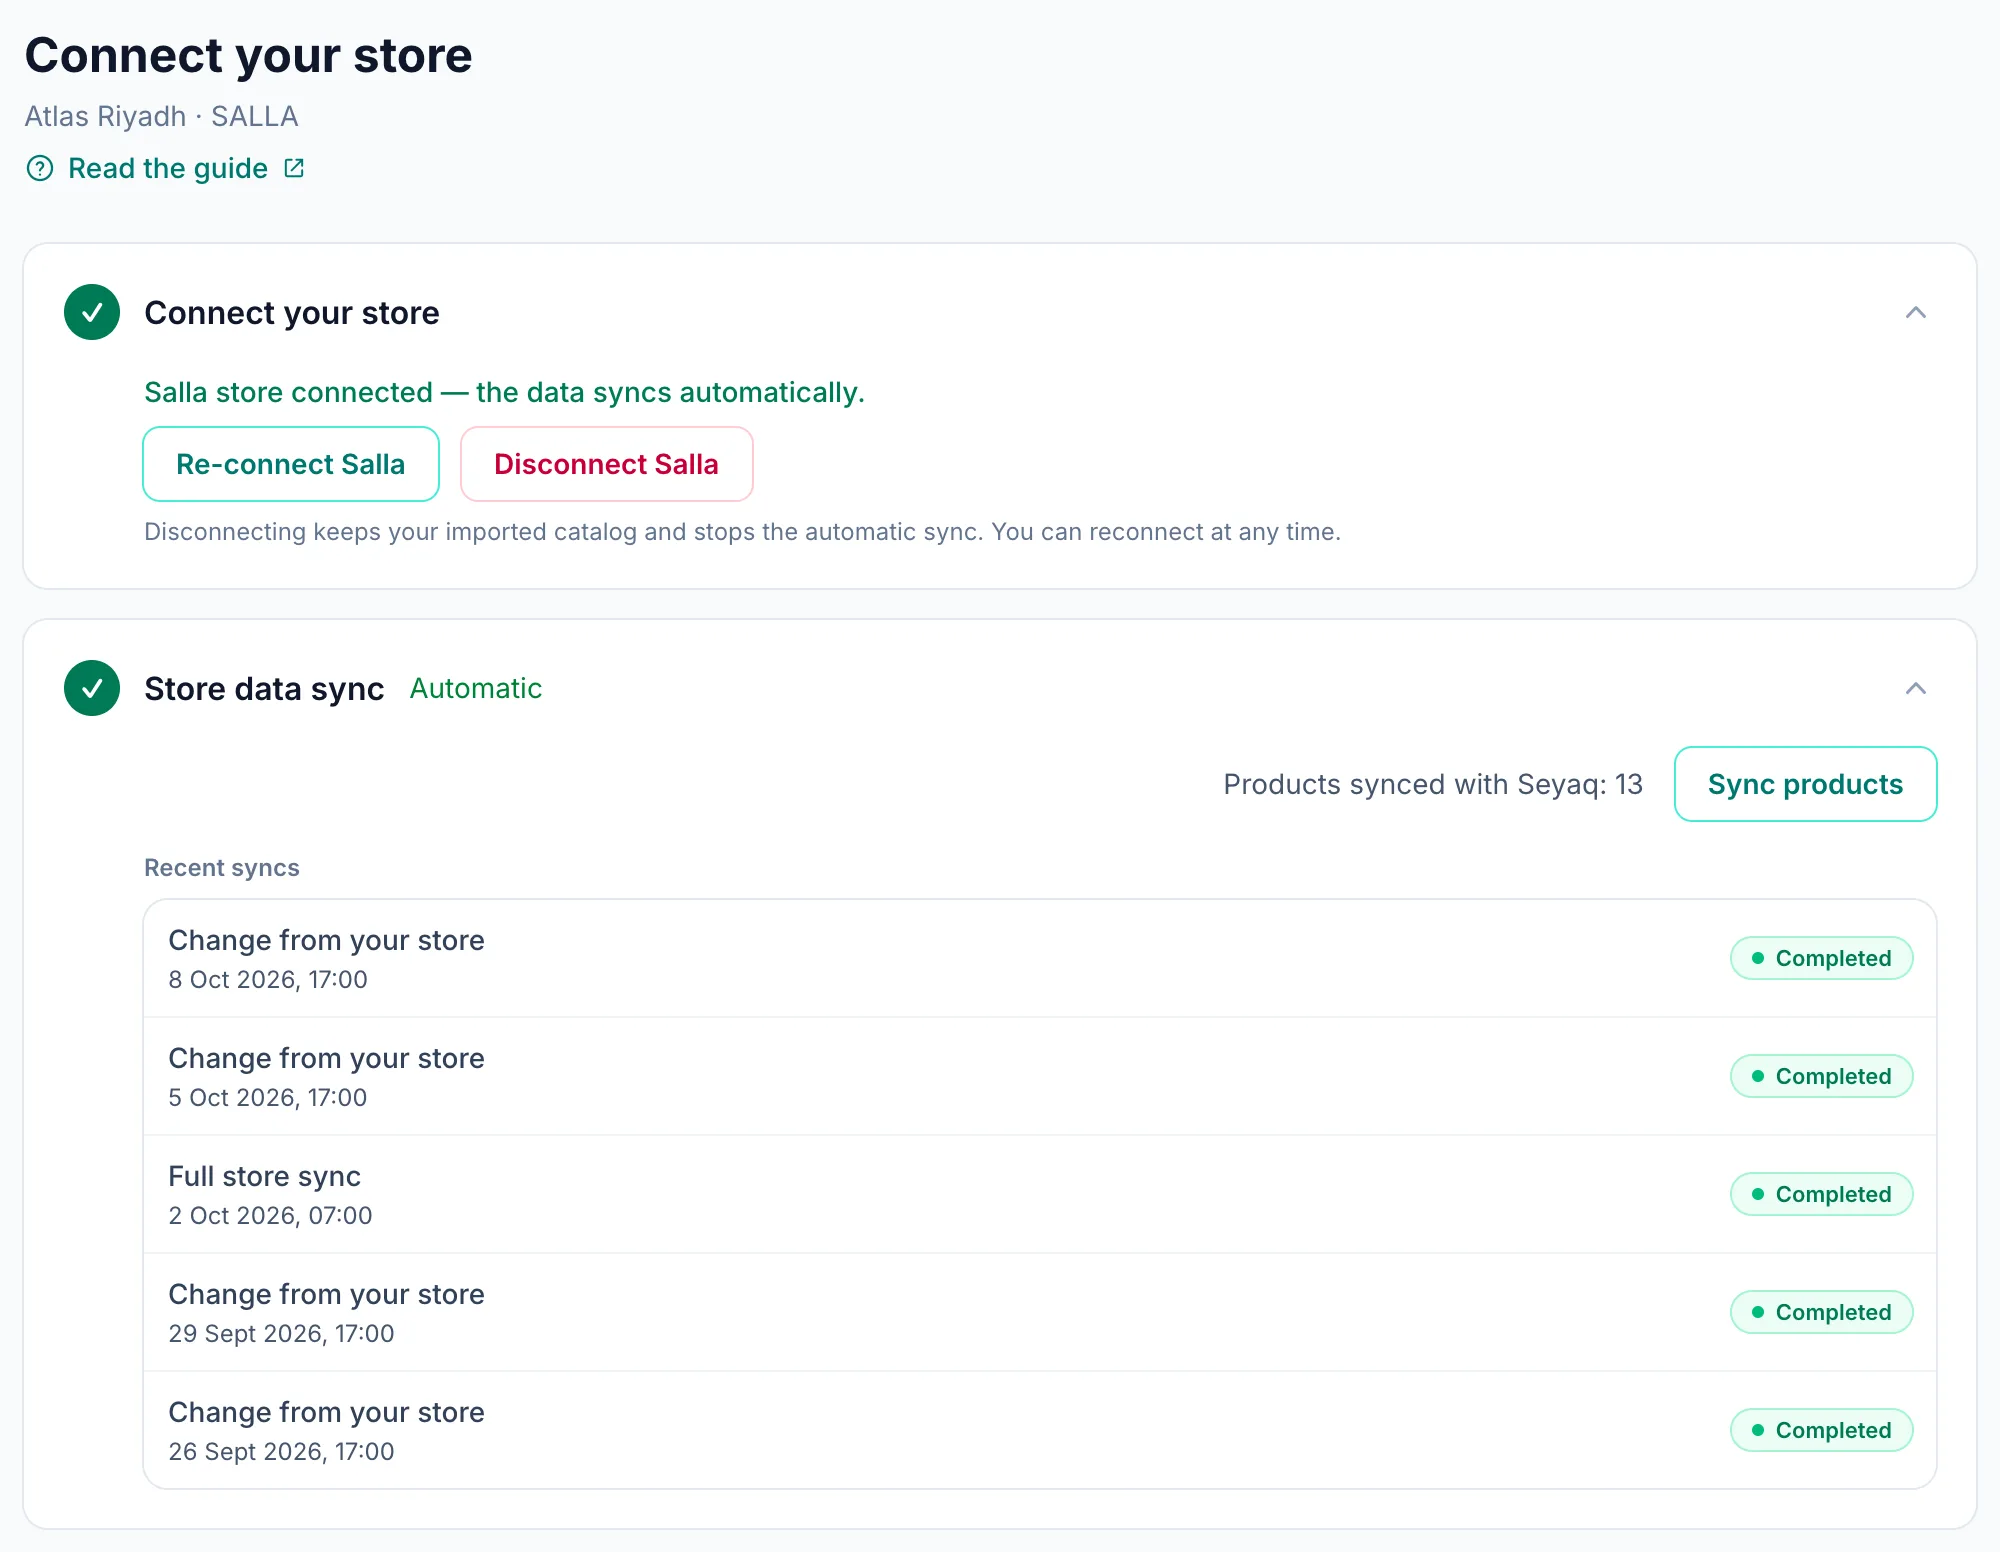Select the sync entry dated 5 Oct 2026, 17:00

pos(1040,1076)
